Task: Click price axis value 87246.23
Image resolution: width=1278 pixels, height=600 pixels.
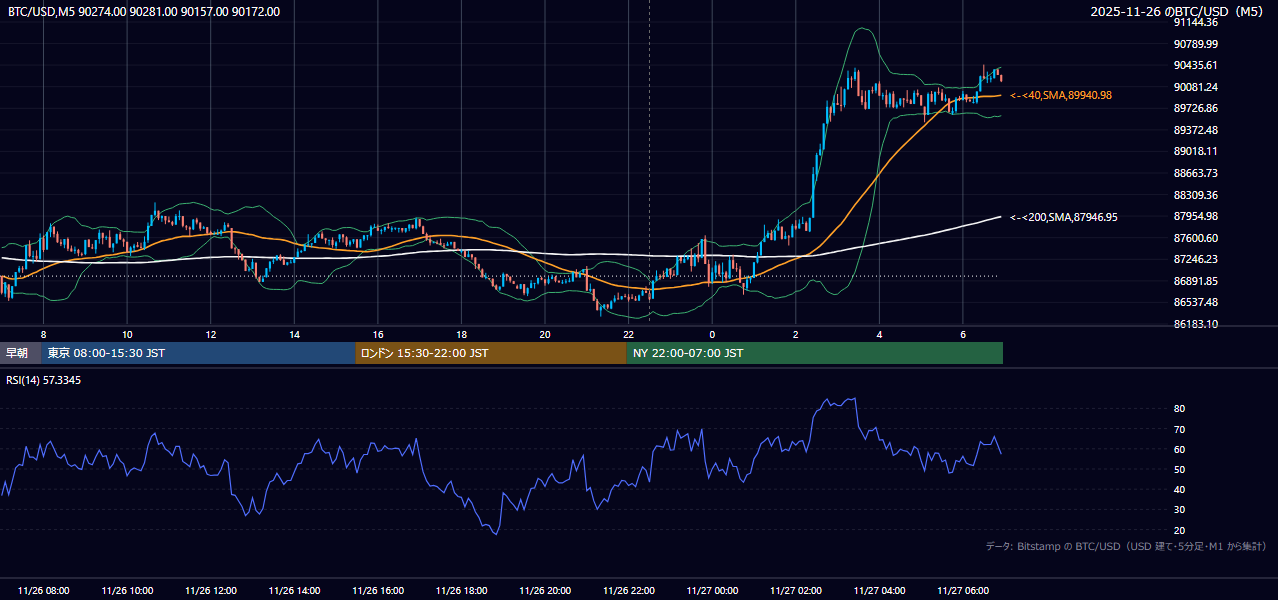Action: click(1196, 259)
